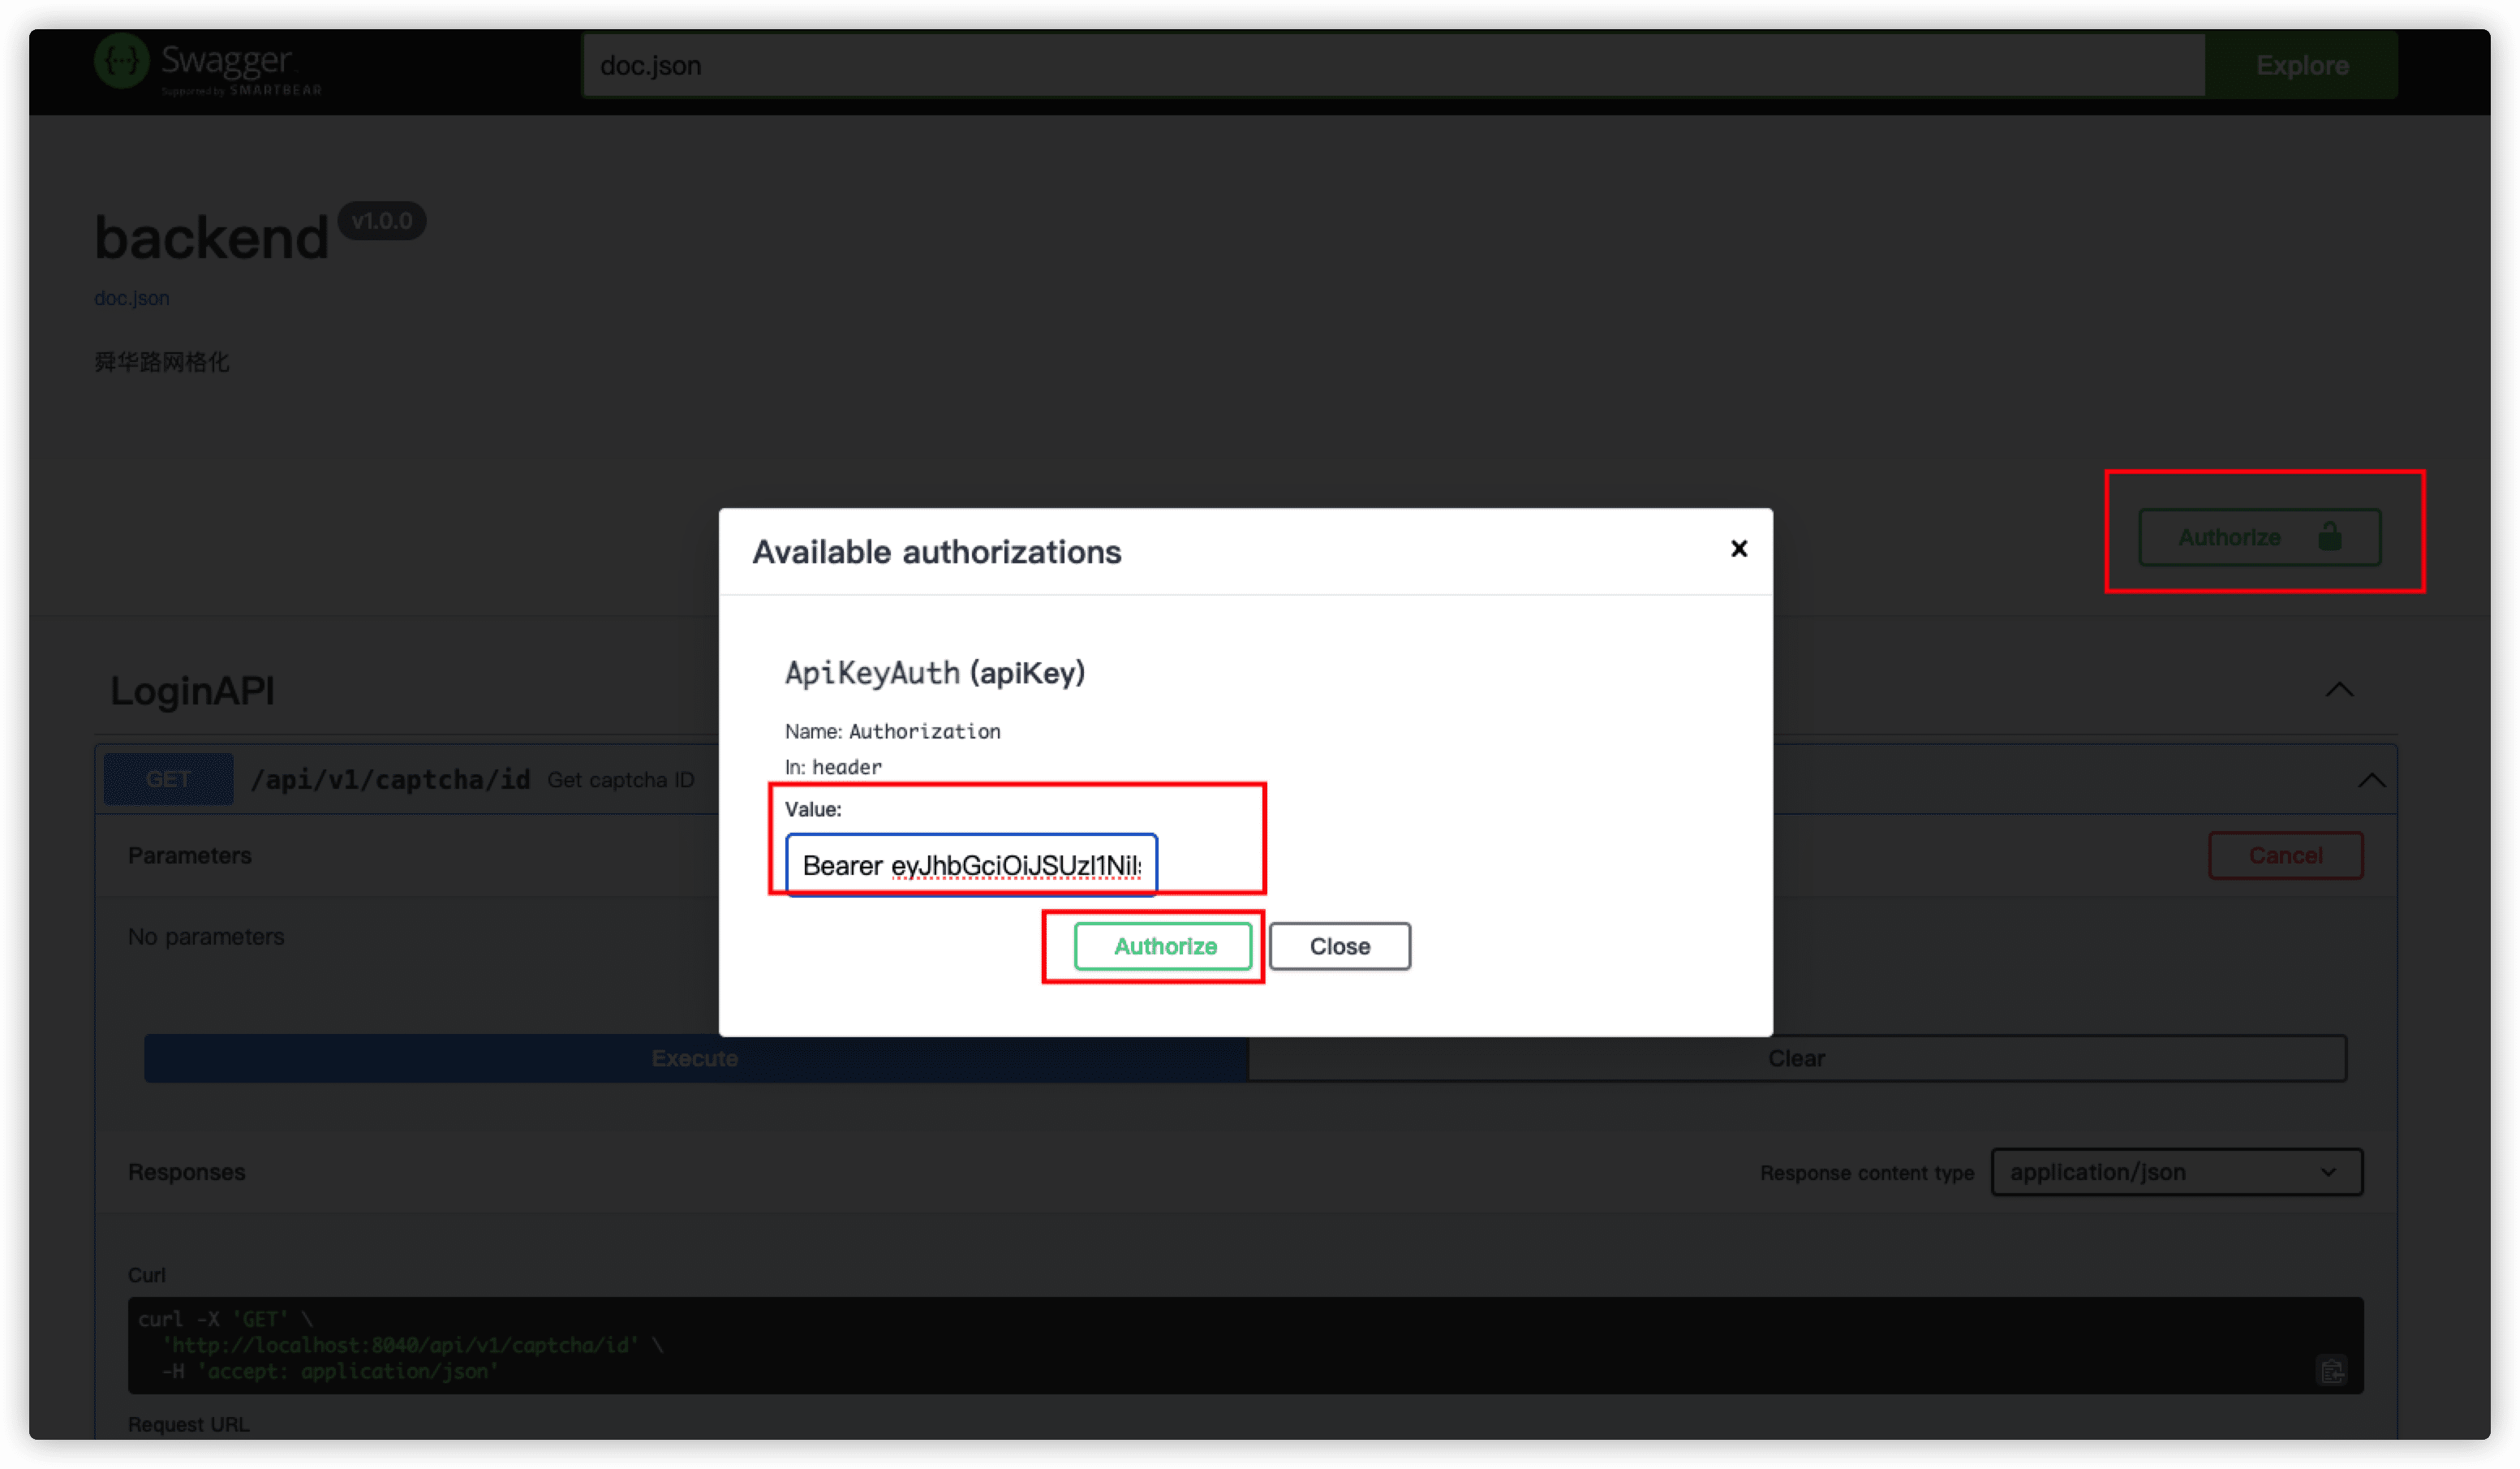This screenshot has width=2520, height=1469.
Task: Click the 'Name: Authorization' text
Action: 892,732
